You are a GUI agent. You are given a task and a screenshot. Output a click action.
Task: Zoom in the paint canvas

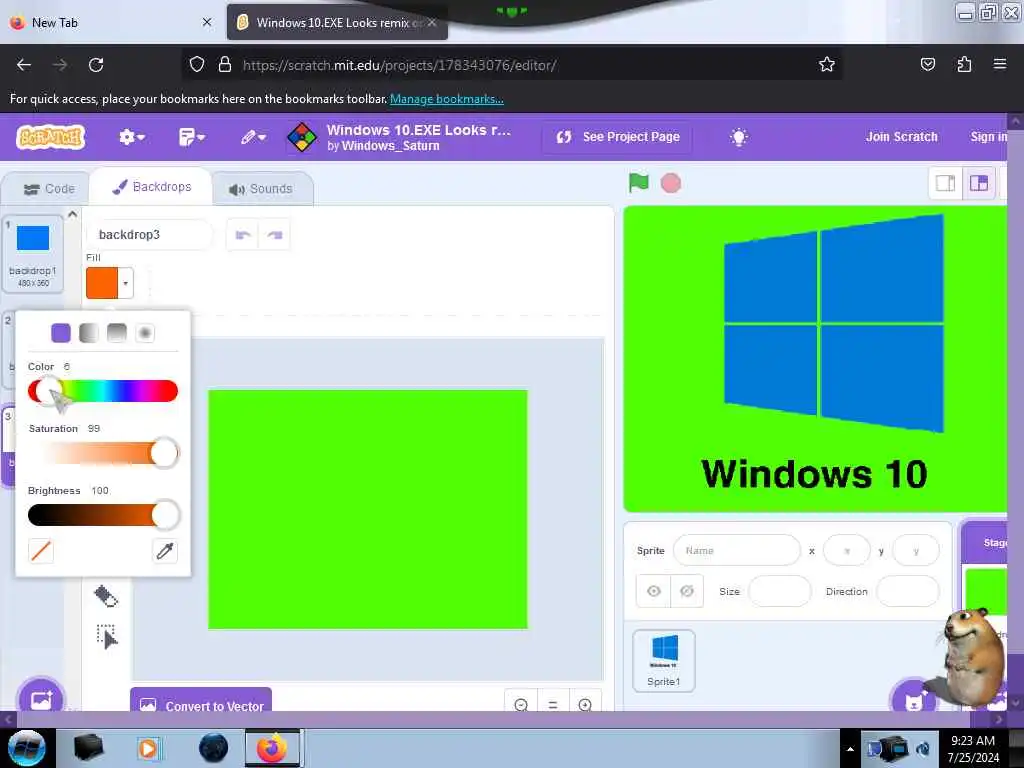585,705
